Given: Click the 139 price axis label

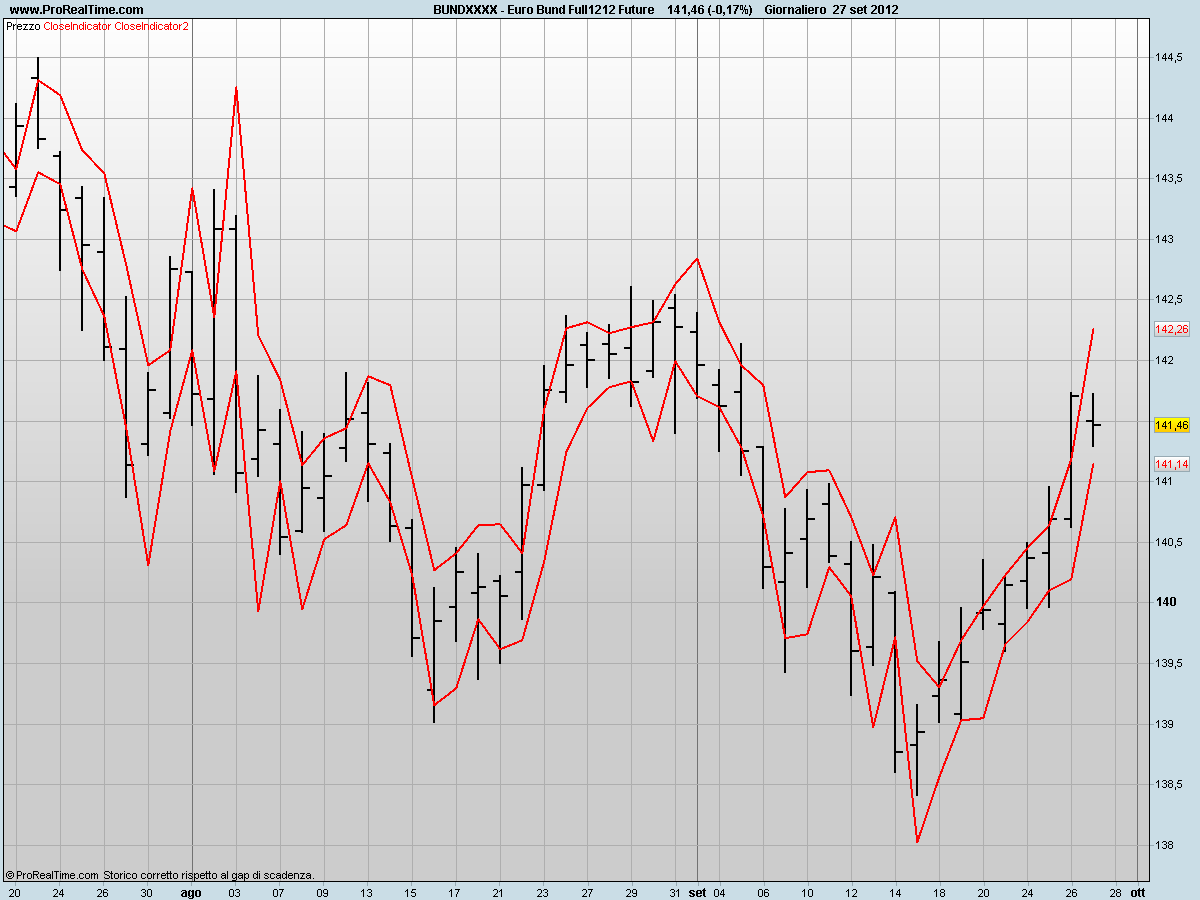Looking at the screenshot, I should point(1164,723).
